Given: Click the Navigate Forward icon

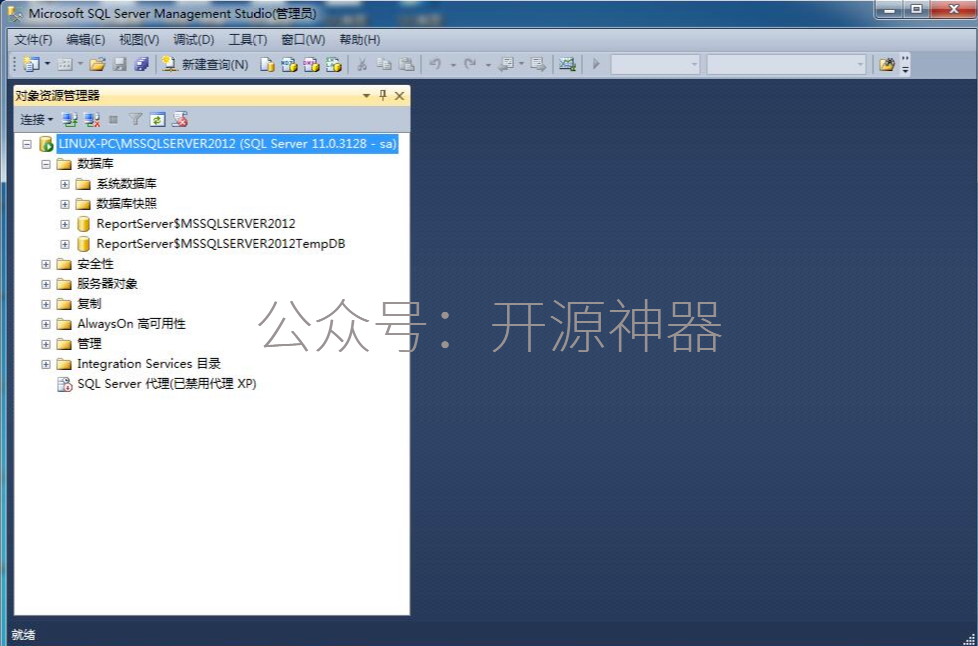Looking at the screenshot, I should coord(538,64).
